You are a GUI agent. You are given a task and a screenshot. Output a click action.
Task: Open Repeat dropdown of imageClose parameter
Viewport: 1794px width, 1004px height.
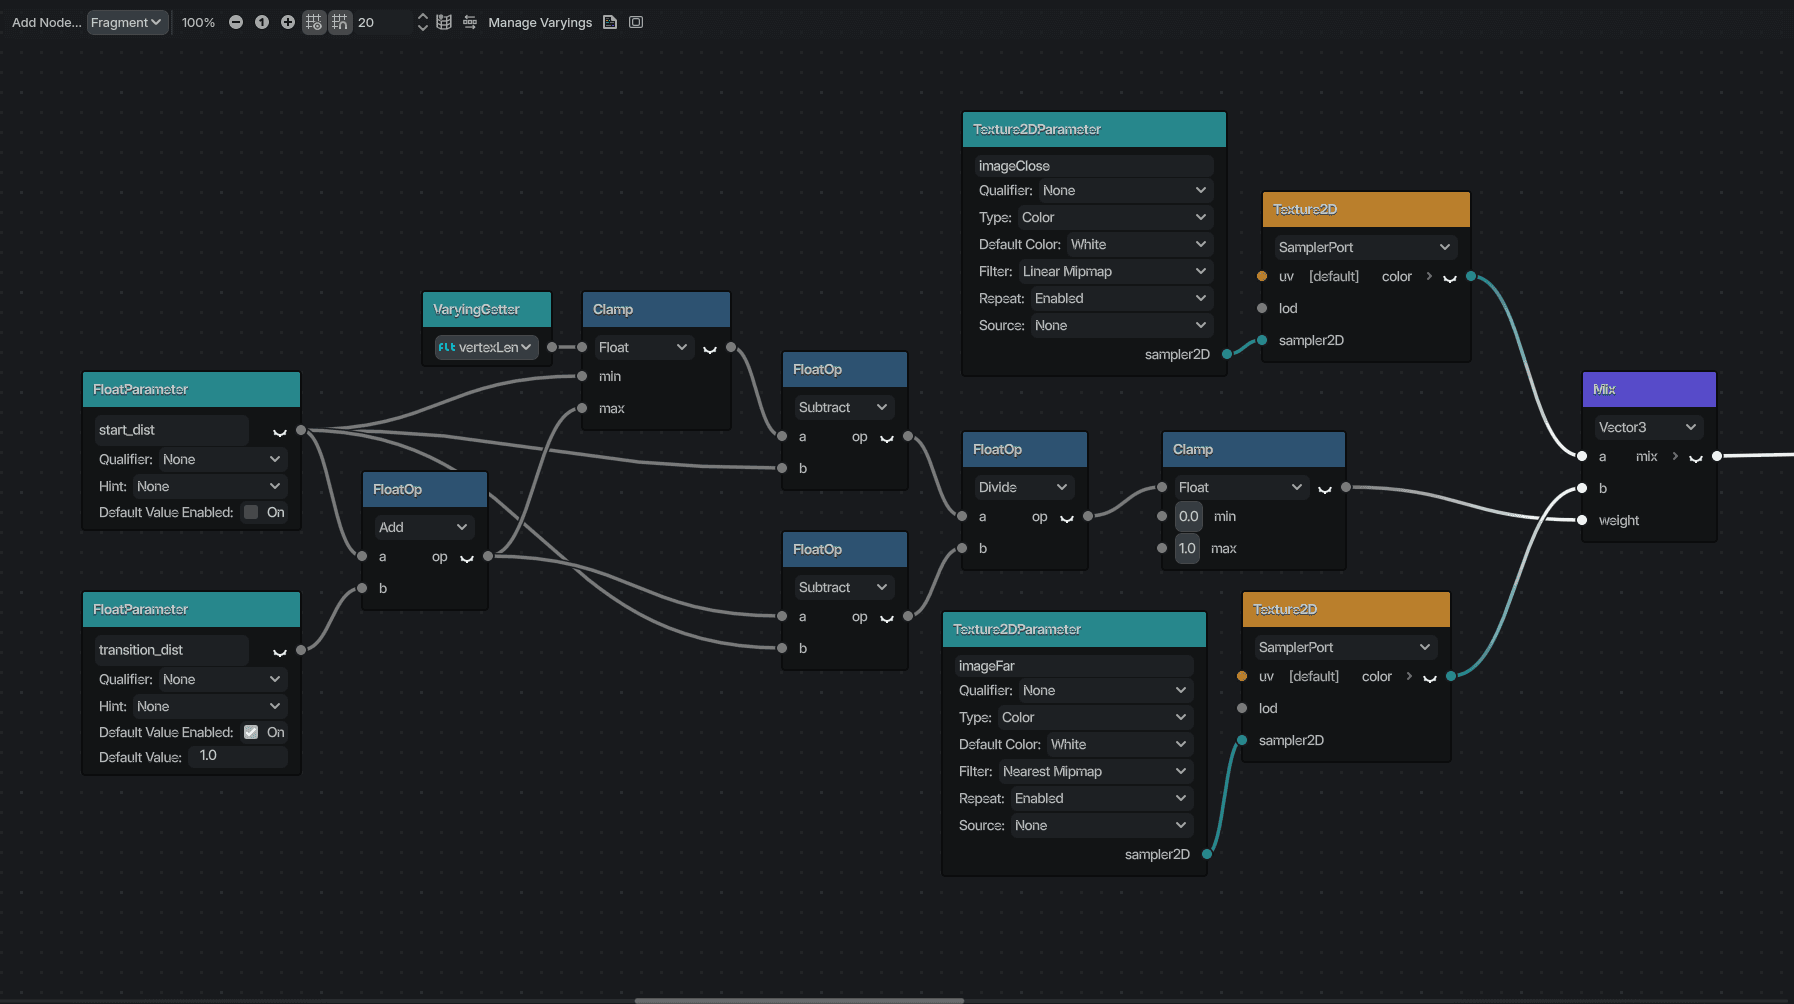click(1121, 298)
